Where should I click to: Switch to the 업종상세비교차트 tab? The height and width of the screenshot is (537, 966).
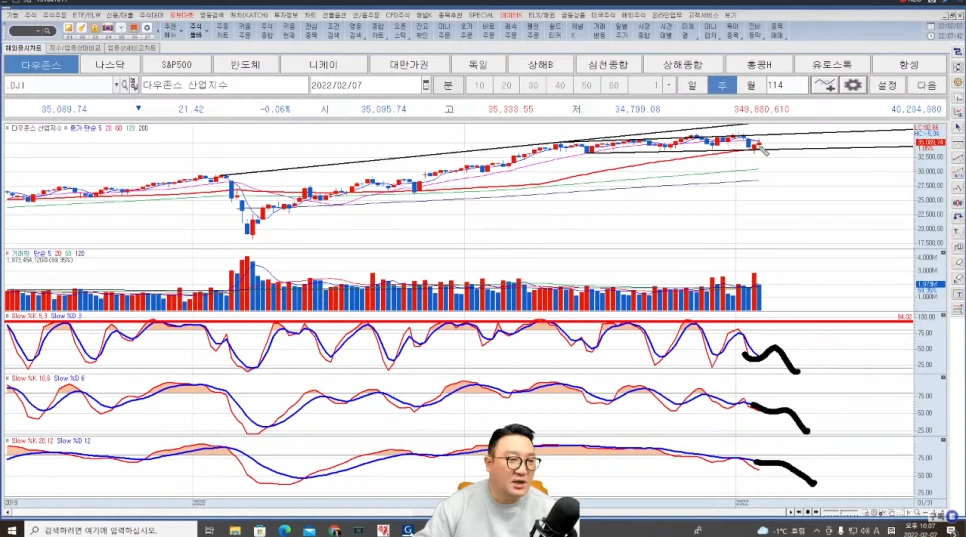click(x=132, y=48)
